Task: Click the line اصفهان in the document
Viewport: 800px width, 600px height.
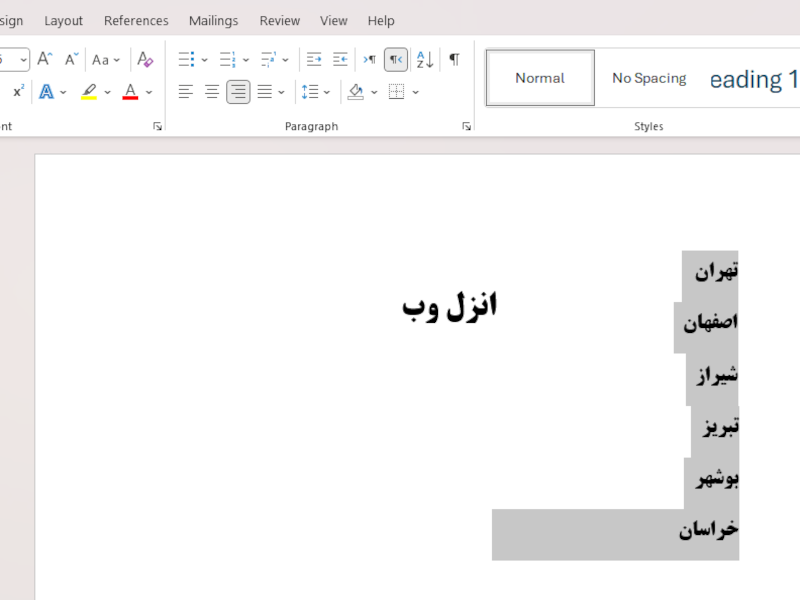Action: point(710,322)
